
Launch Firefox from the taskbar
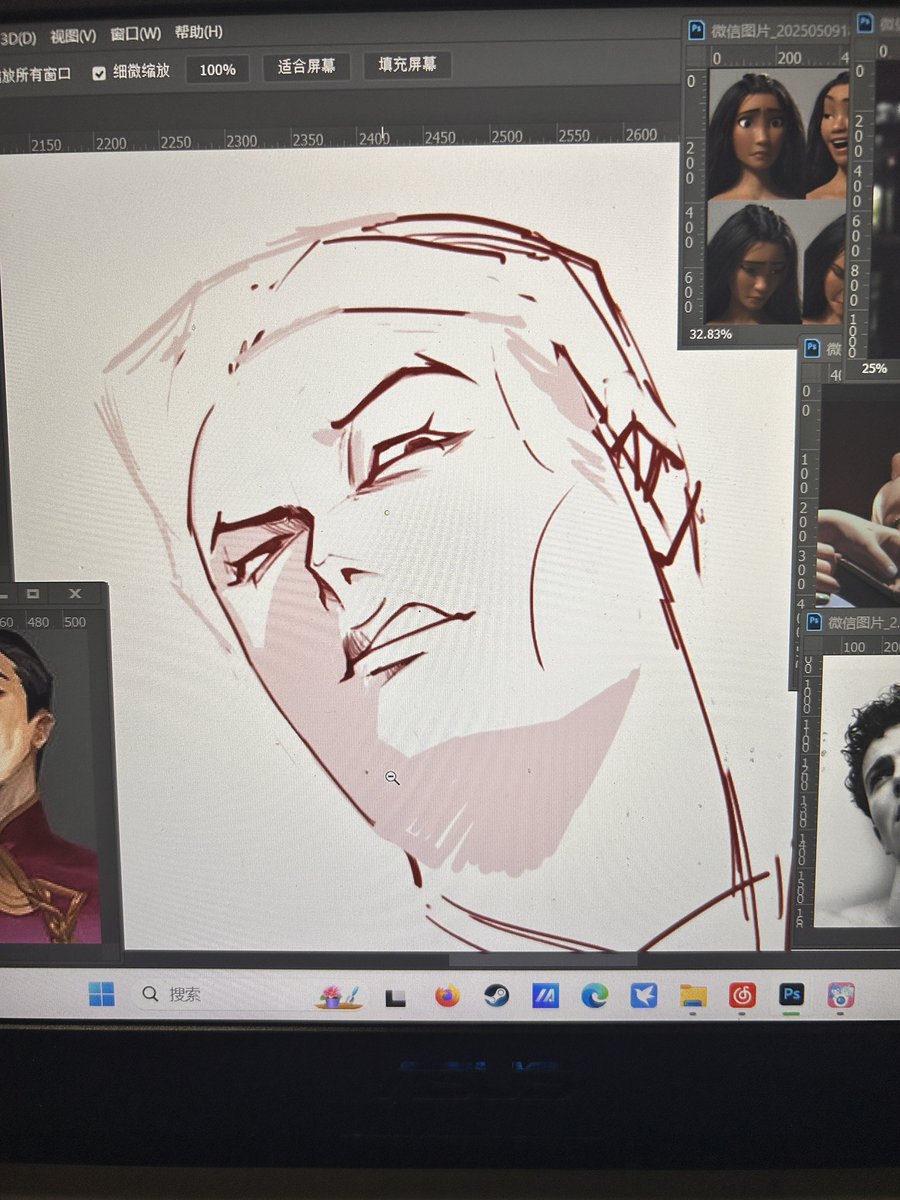[447, 995]
